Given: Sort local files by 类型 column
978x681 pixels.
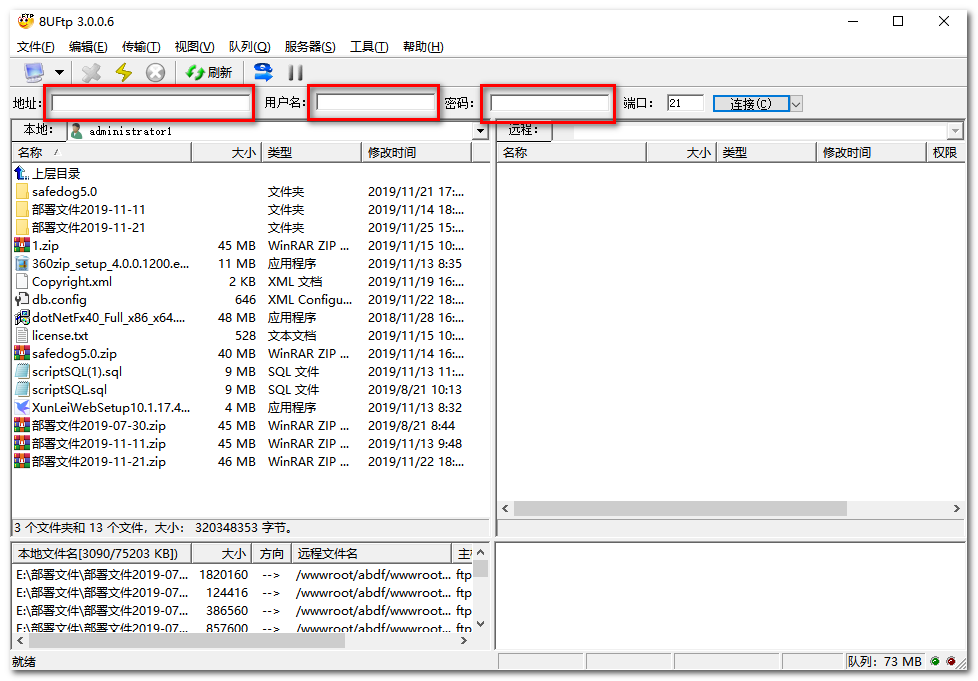Looking at the screenshot, I should point(311,153).
